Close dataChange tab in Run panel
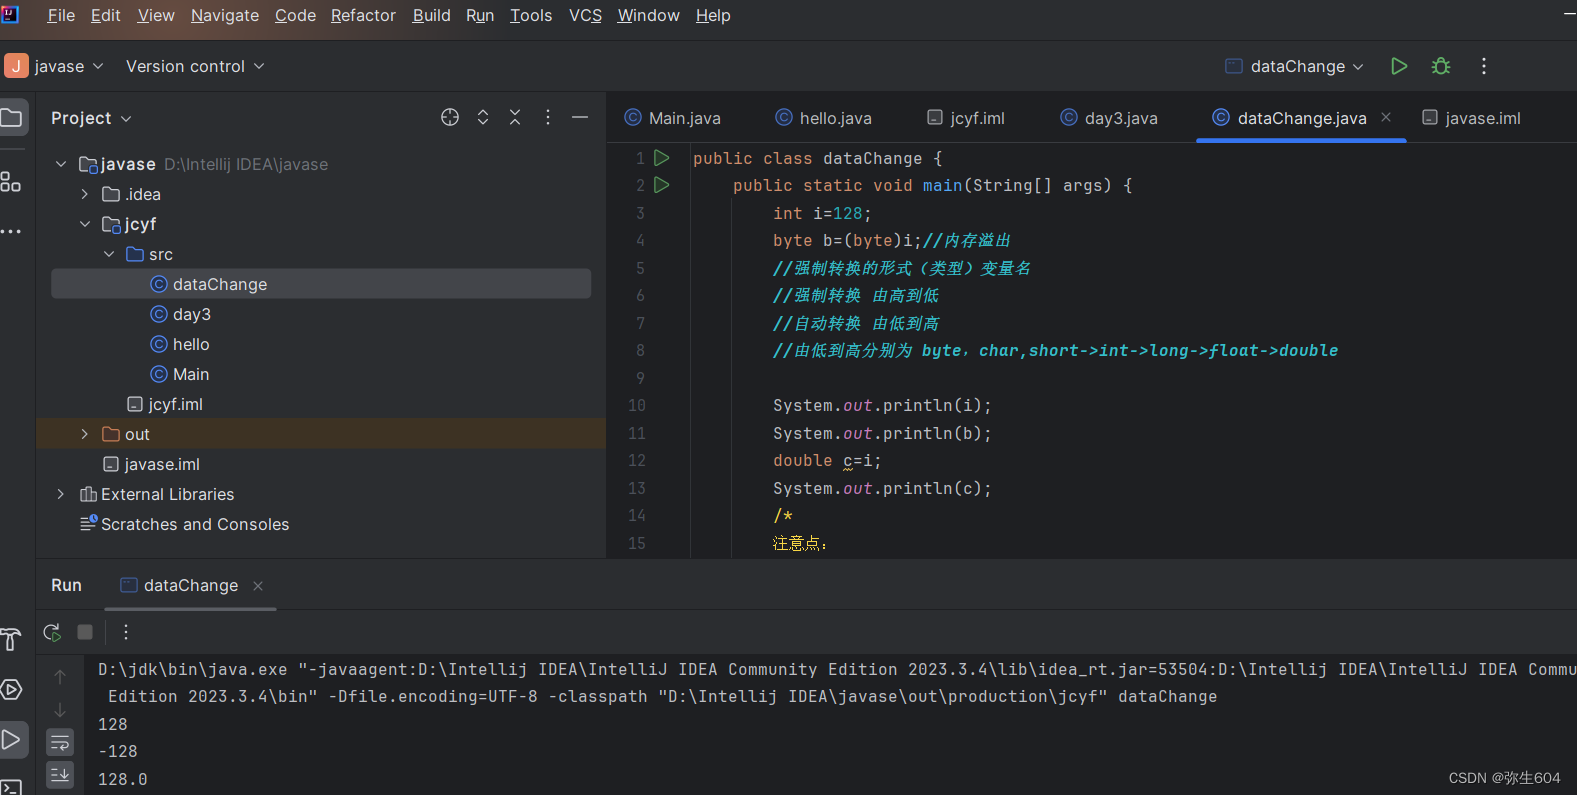This screenshot has width=1577, height=795. click(x=258, y=586)
